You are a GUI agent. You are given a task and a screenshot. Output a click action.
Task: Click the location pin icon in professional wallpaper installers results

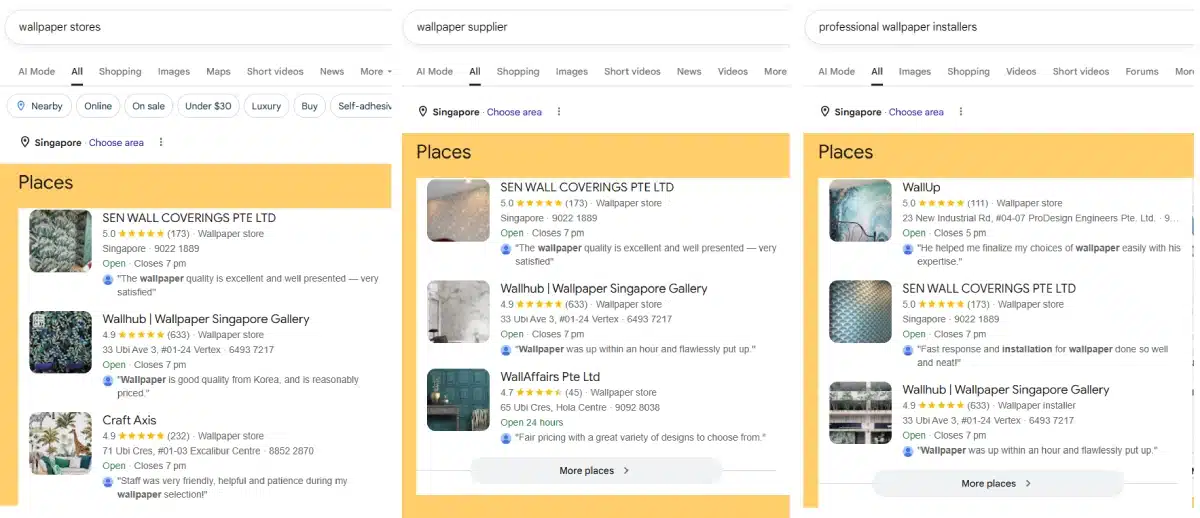[825, 112]
